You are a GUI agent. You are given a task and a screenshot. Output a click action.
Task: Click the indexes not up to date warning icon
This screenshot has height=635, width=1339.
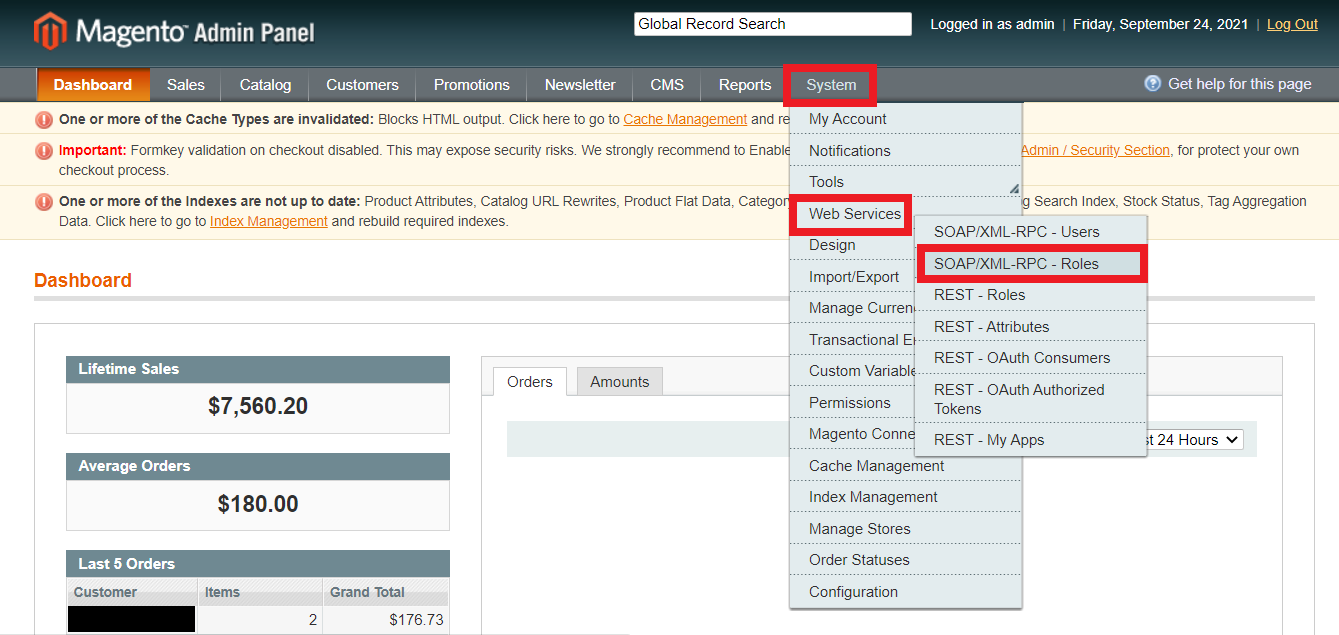[44, 202]
